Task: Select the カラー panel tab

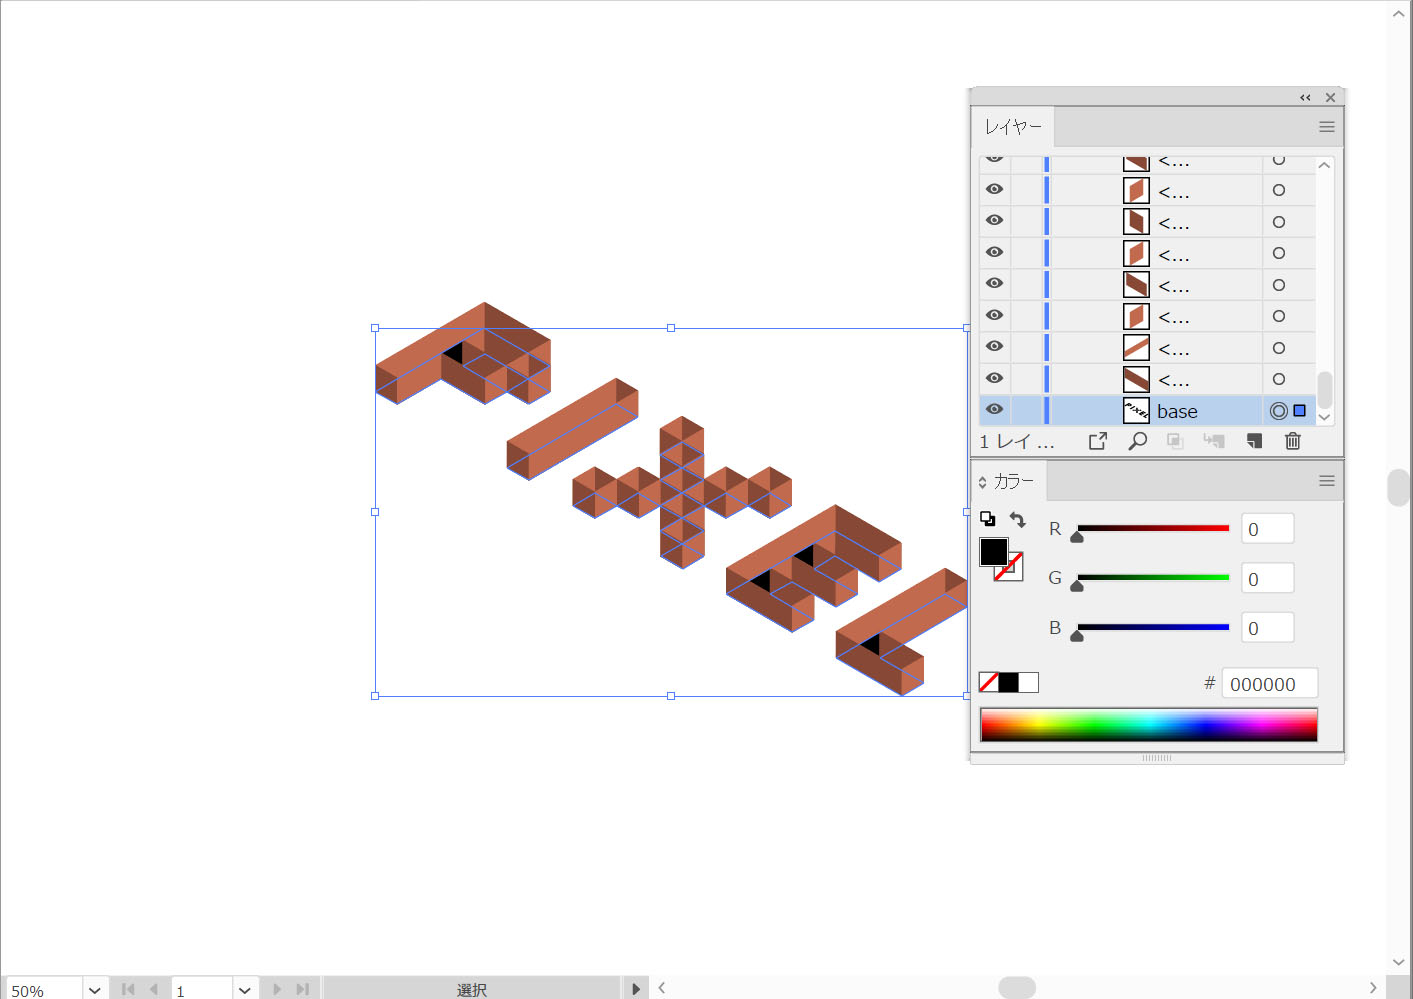Action: coord(1012,481)
